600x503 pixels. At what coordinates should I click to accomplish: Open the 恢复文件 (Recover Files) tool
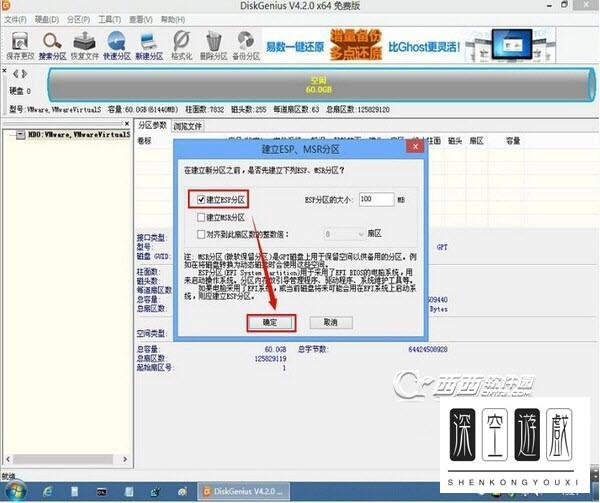tap(86, 41)
